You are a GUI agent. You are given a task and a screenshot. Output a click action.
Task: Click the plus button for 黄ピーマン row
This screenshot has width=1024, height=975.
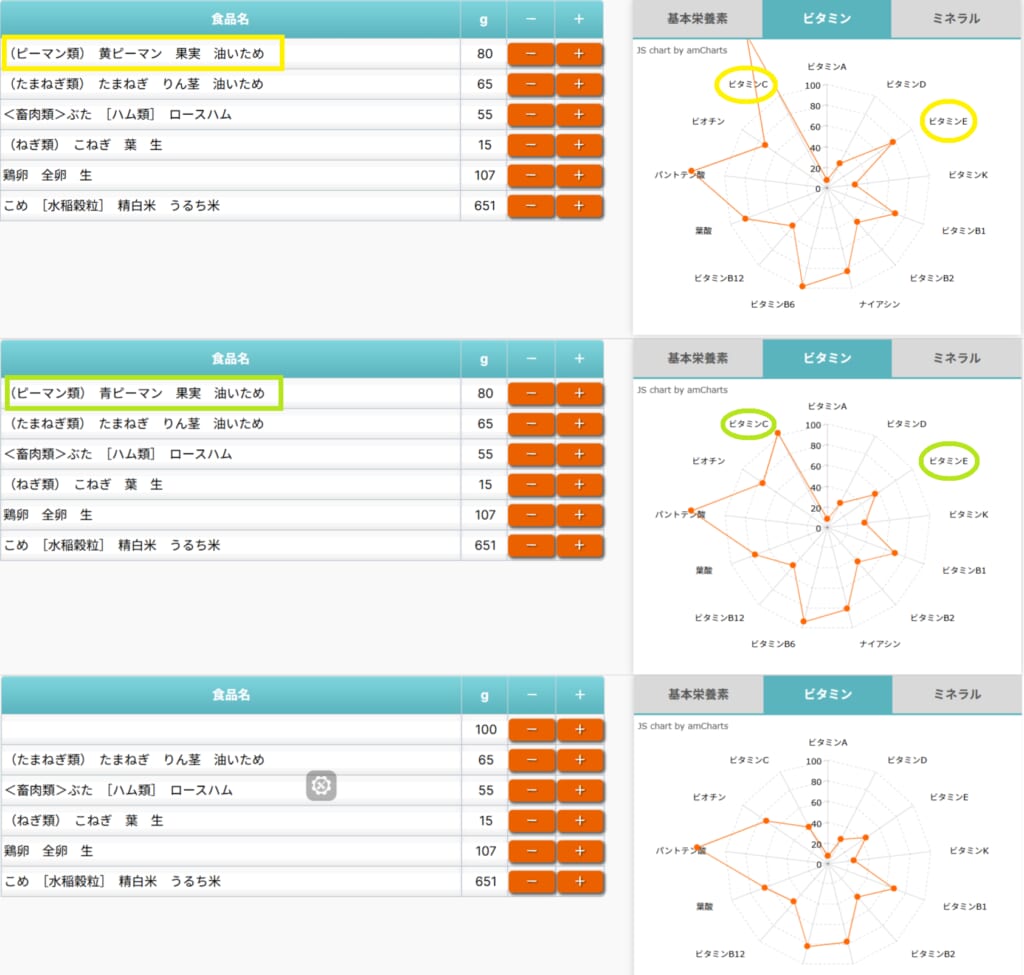pyautogui.click(x=579, y=54)
